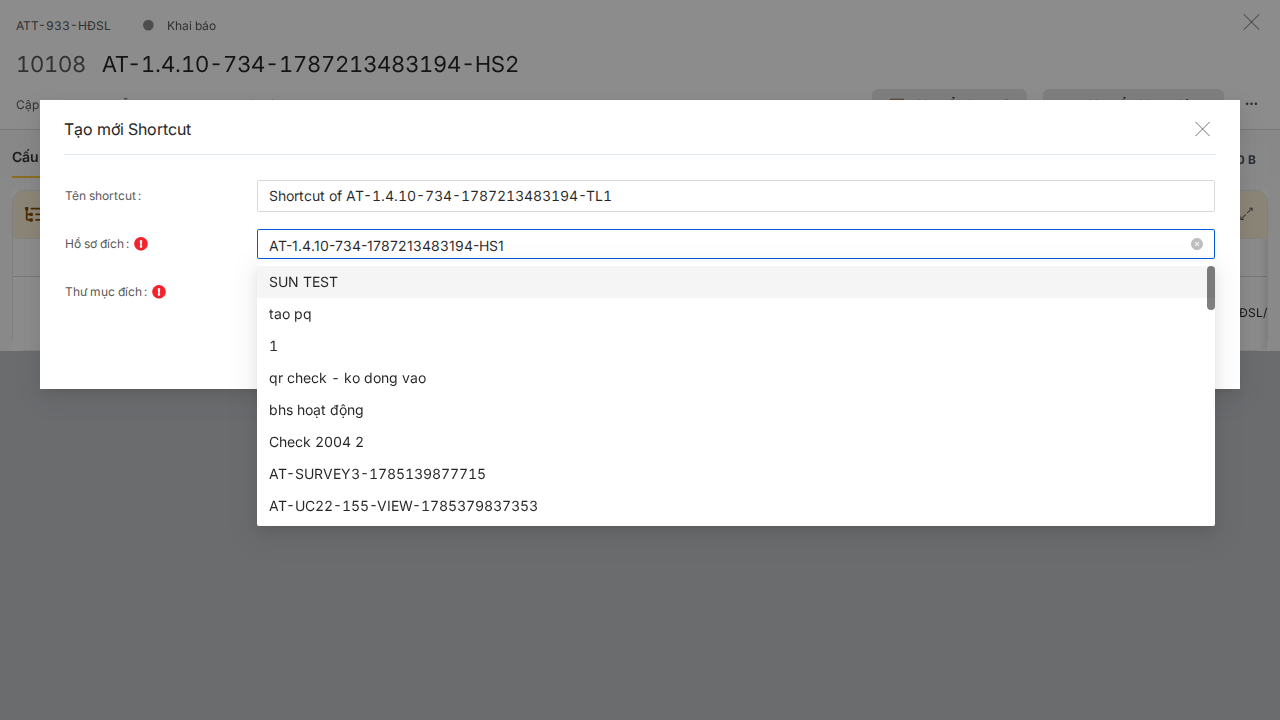
Task: Close the Tạo mới Shortcut dialog
Action: point(1202,129)
